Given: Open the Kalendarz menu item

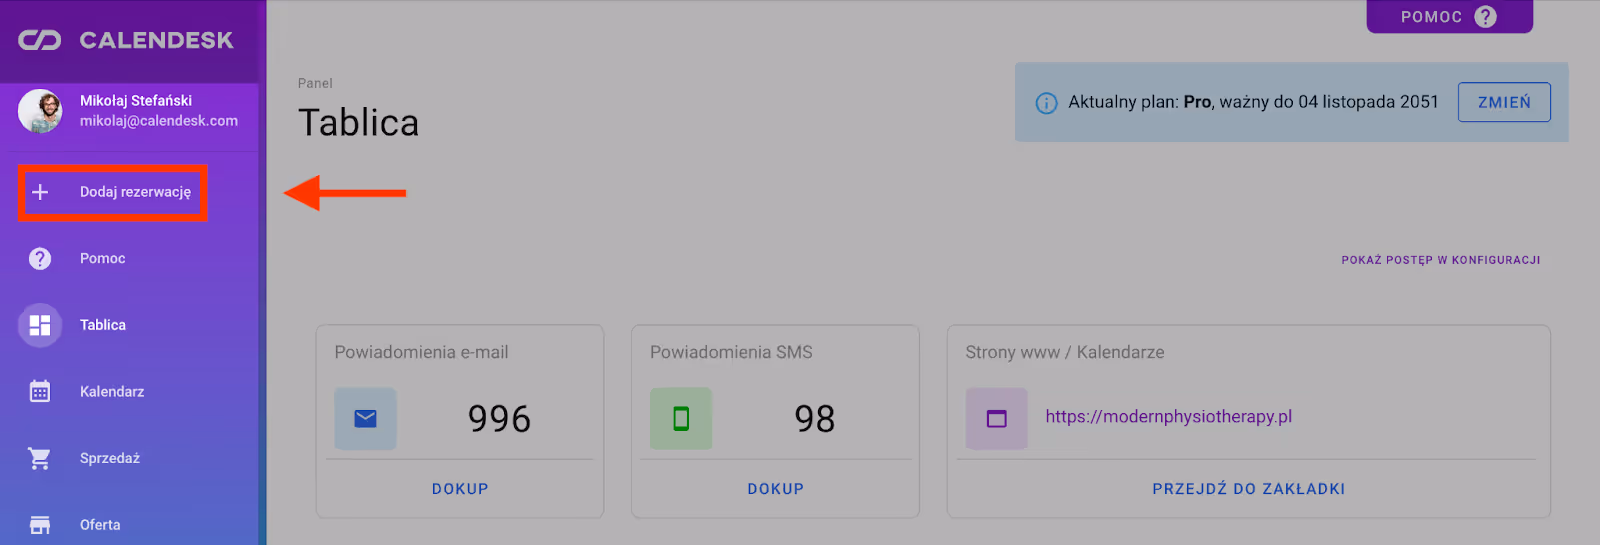Looking at the screenshot, I should (112, 392).
